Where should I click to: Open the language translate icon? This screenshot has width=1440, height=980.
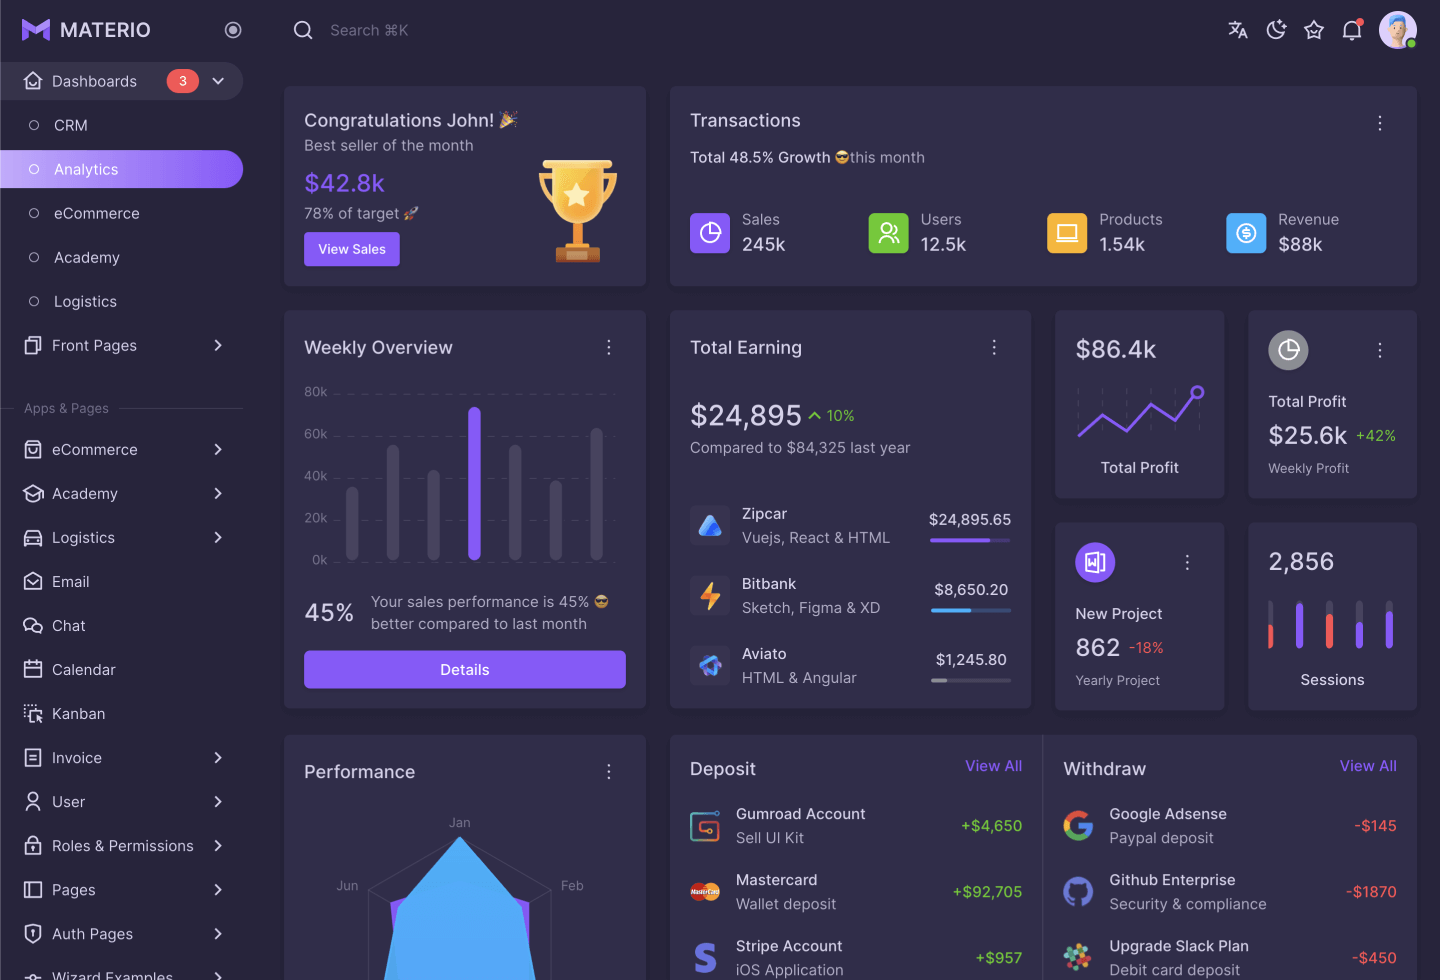click(x=1238, y=30)
